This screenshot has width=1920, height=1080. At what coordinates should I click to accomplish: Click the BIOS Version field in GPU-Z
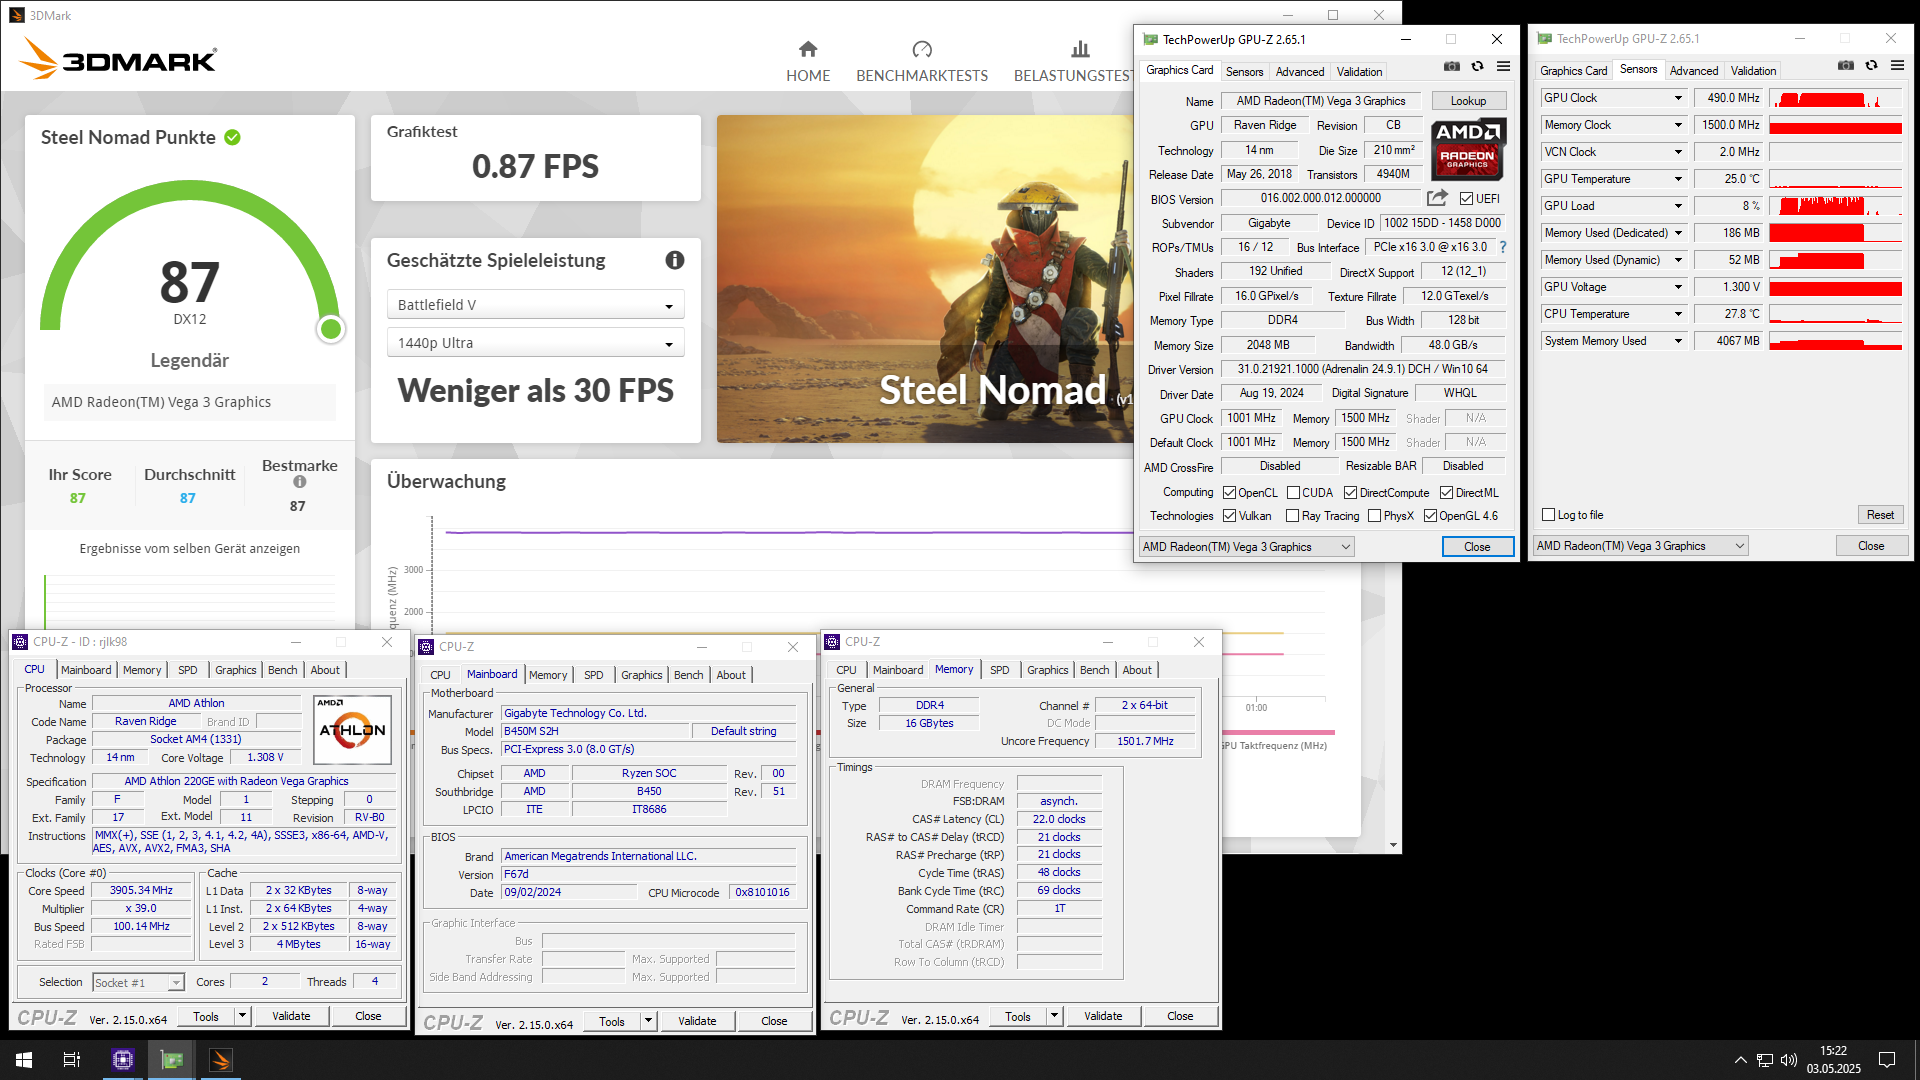point(1320,199)
